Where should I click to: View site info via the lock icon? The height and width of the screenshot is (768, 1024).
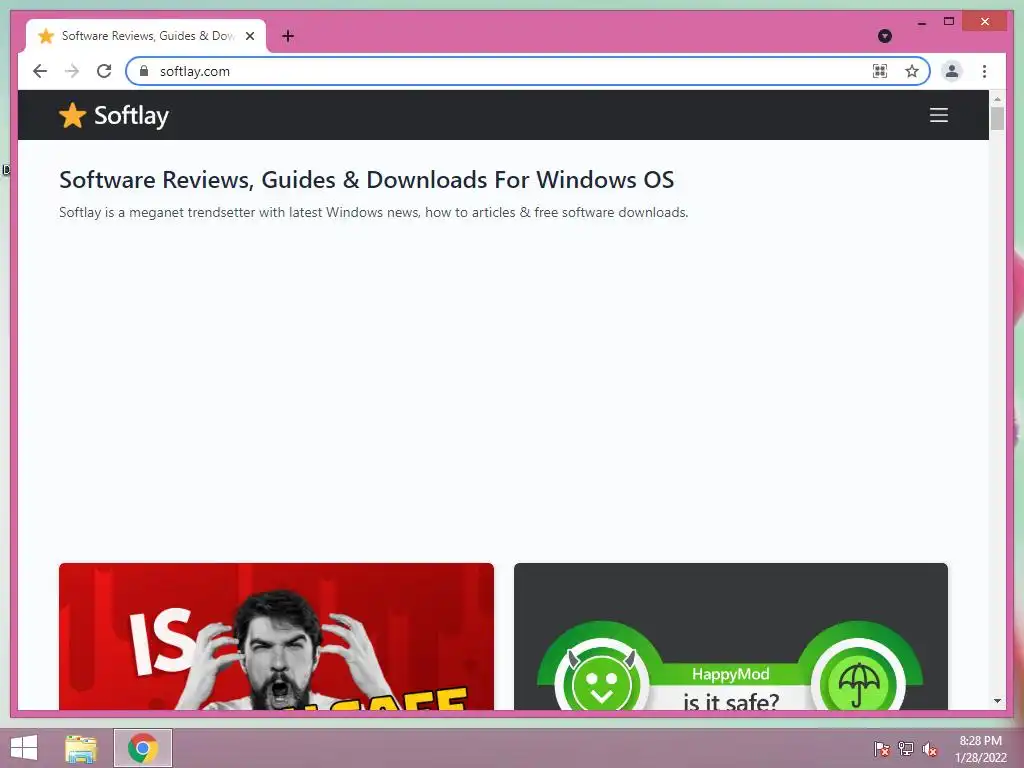point(144,71)
